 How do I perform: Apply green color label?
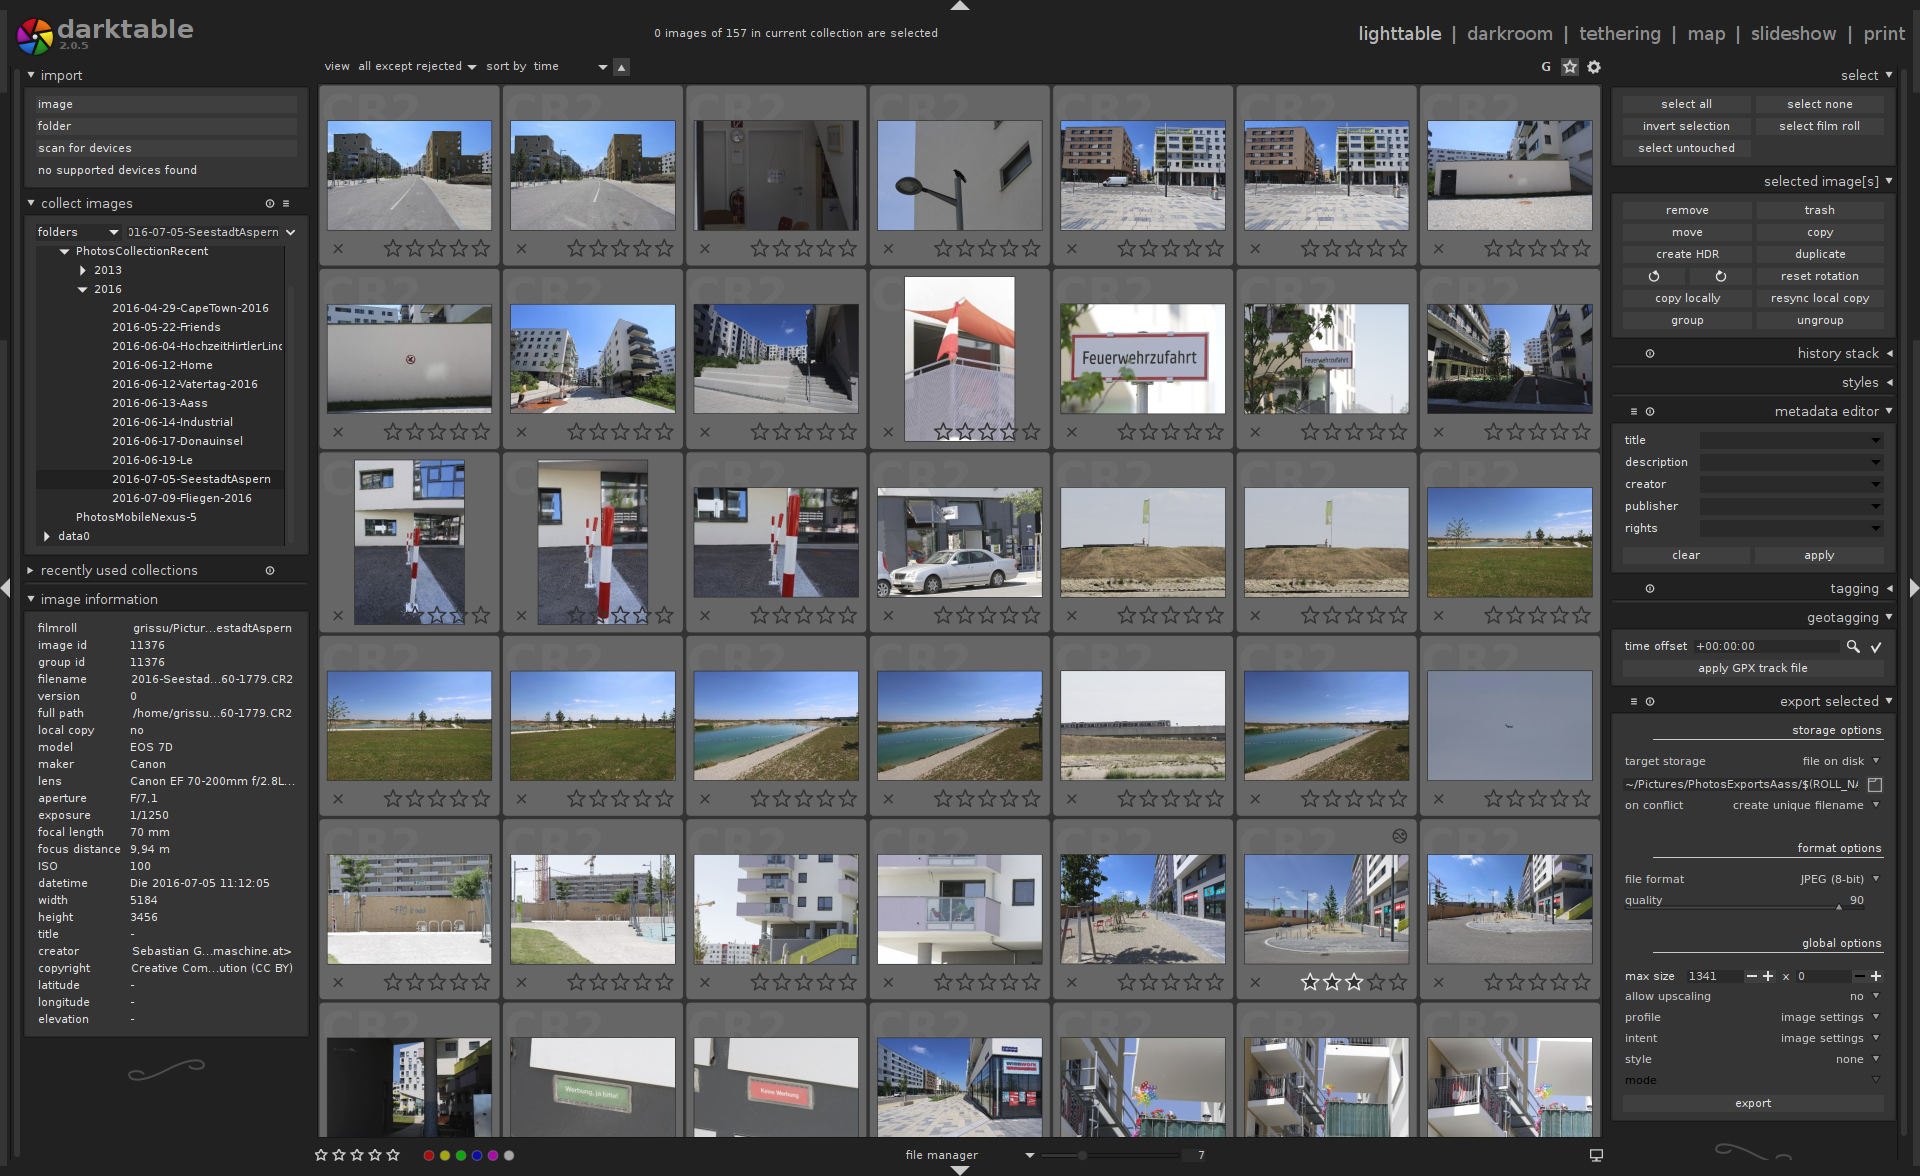click(x=461, y=1155)
